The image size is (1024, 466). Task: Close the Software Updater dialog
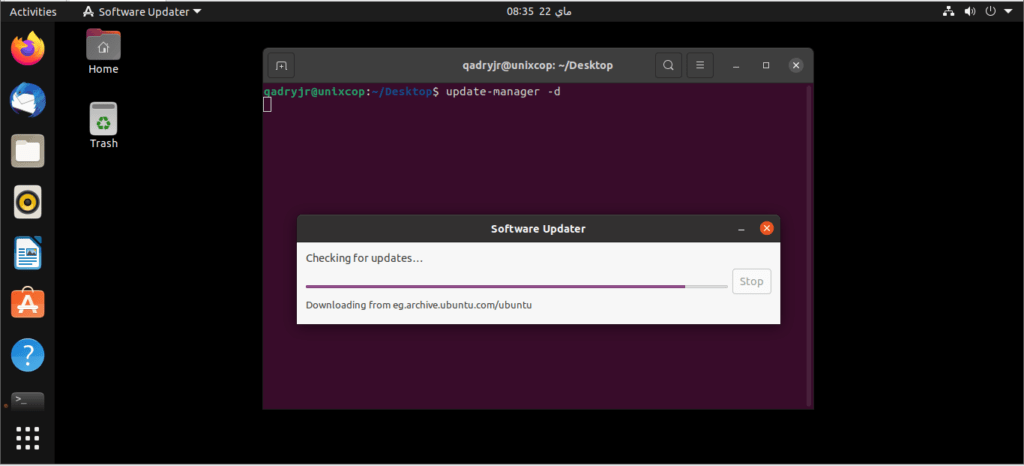pos(767,228)
